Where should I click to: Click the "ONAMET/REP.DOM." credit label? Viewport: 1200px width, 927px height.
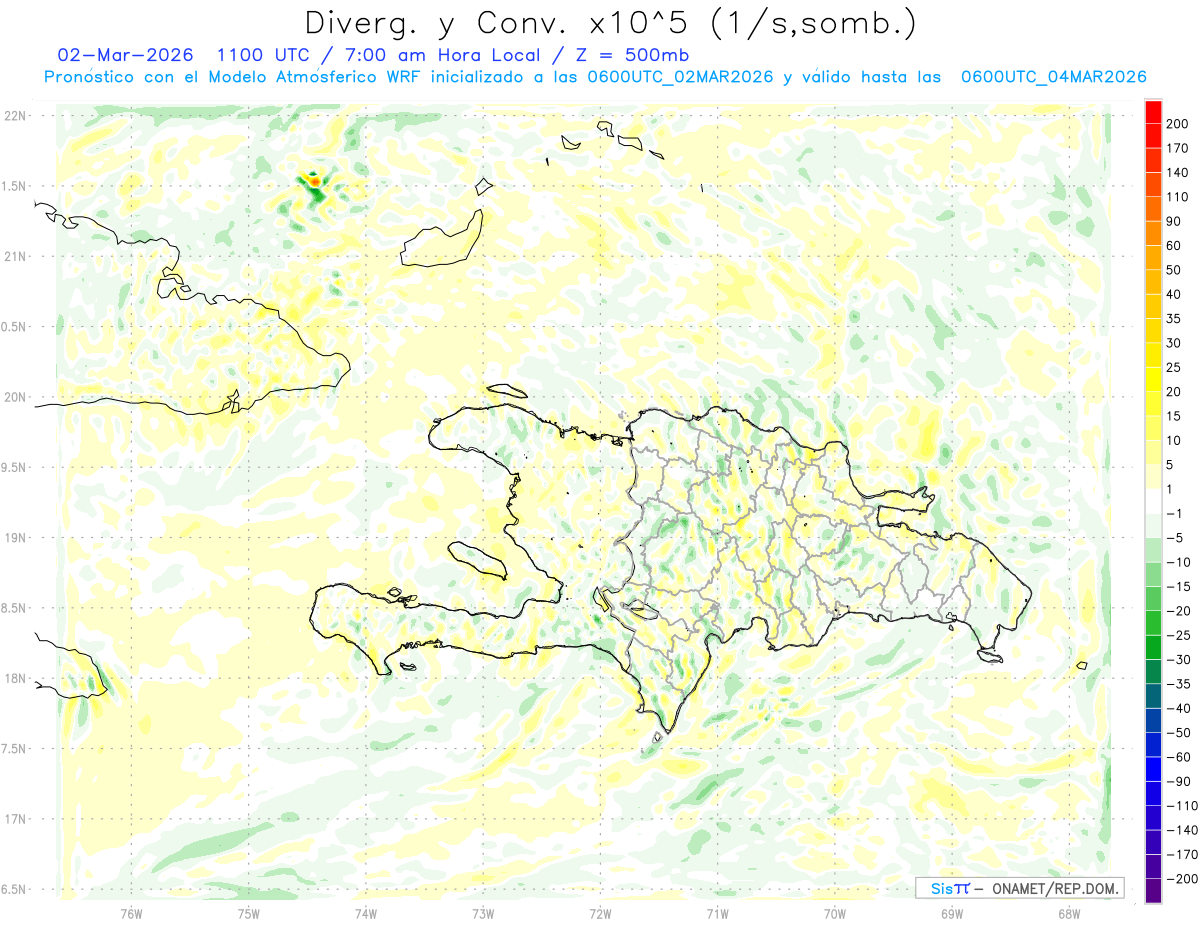point(1056,888)
